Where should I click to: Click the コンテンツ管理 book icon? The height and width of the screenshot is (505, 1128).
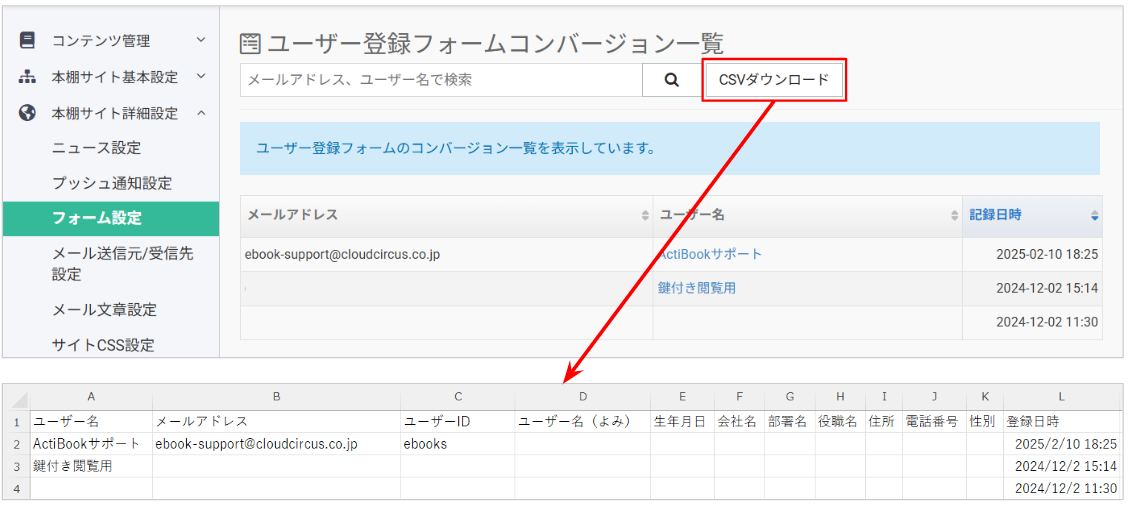pos(27,40)
